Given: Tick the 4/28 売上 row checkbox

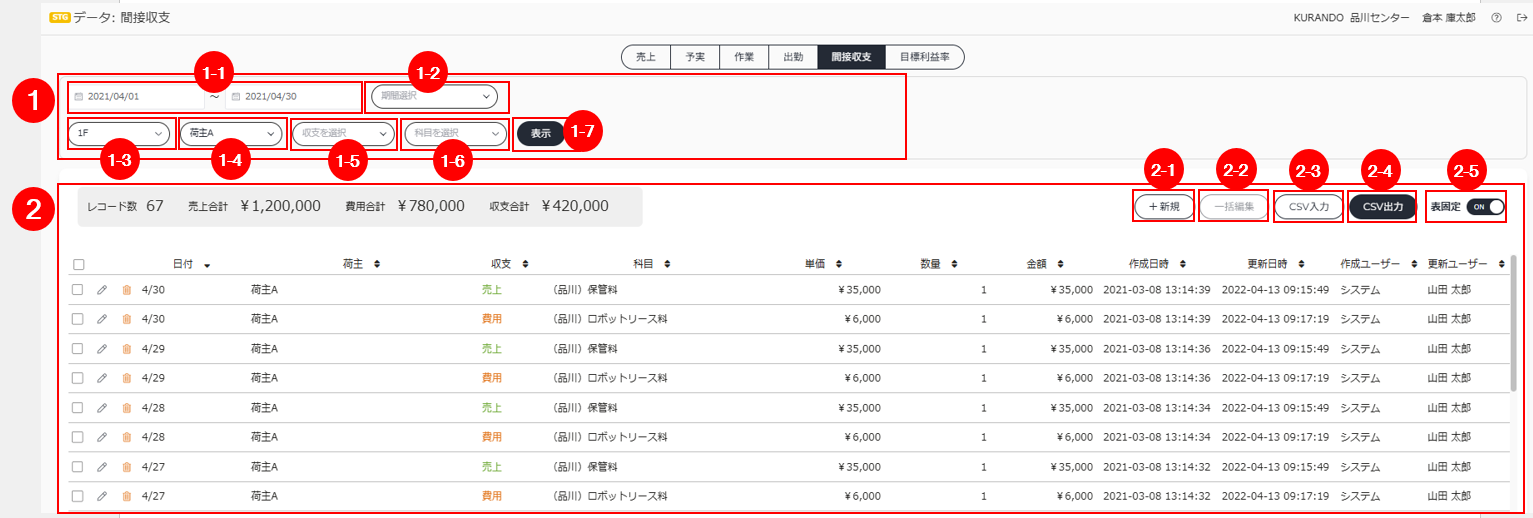Looking at the screenshot, I should point(78,408).
